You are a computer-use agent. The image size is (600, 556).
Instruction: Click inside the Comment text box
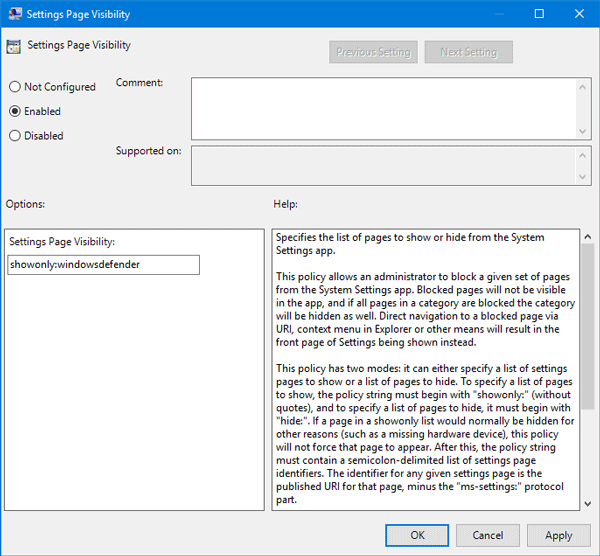point(385,108)
